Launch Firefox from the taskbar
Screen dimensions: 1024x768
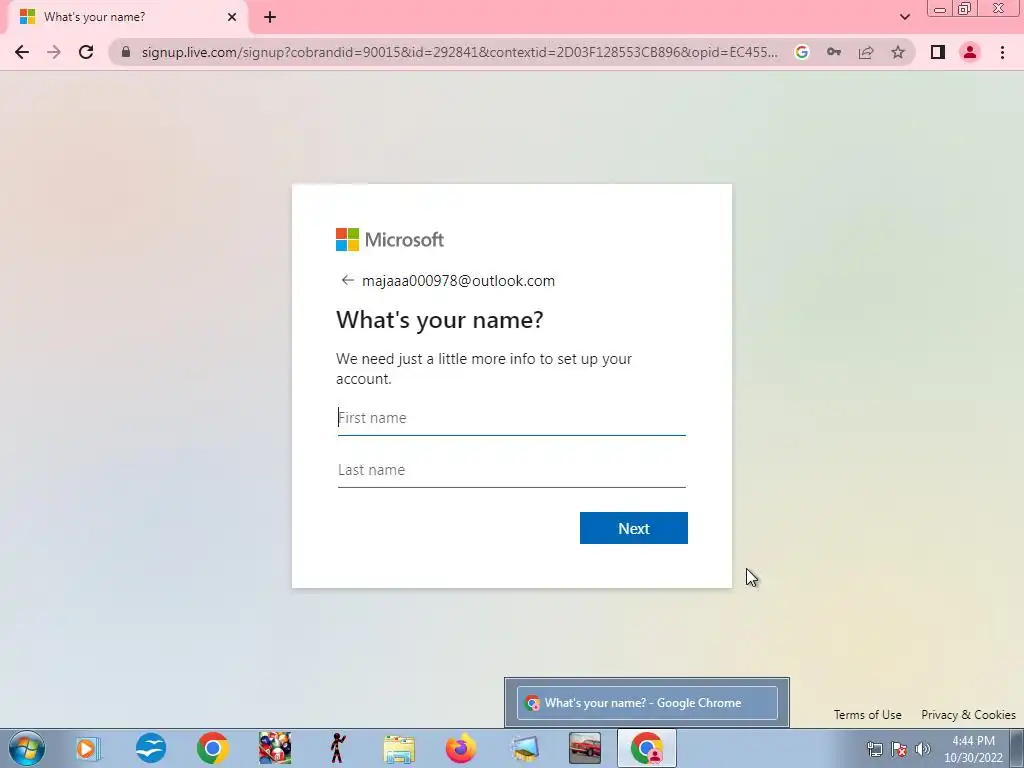pos(461,748)
